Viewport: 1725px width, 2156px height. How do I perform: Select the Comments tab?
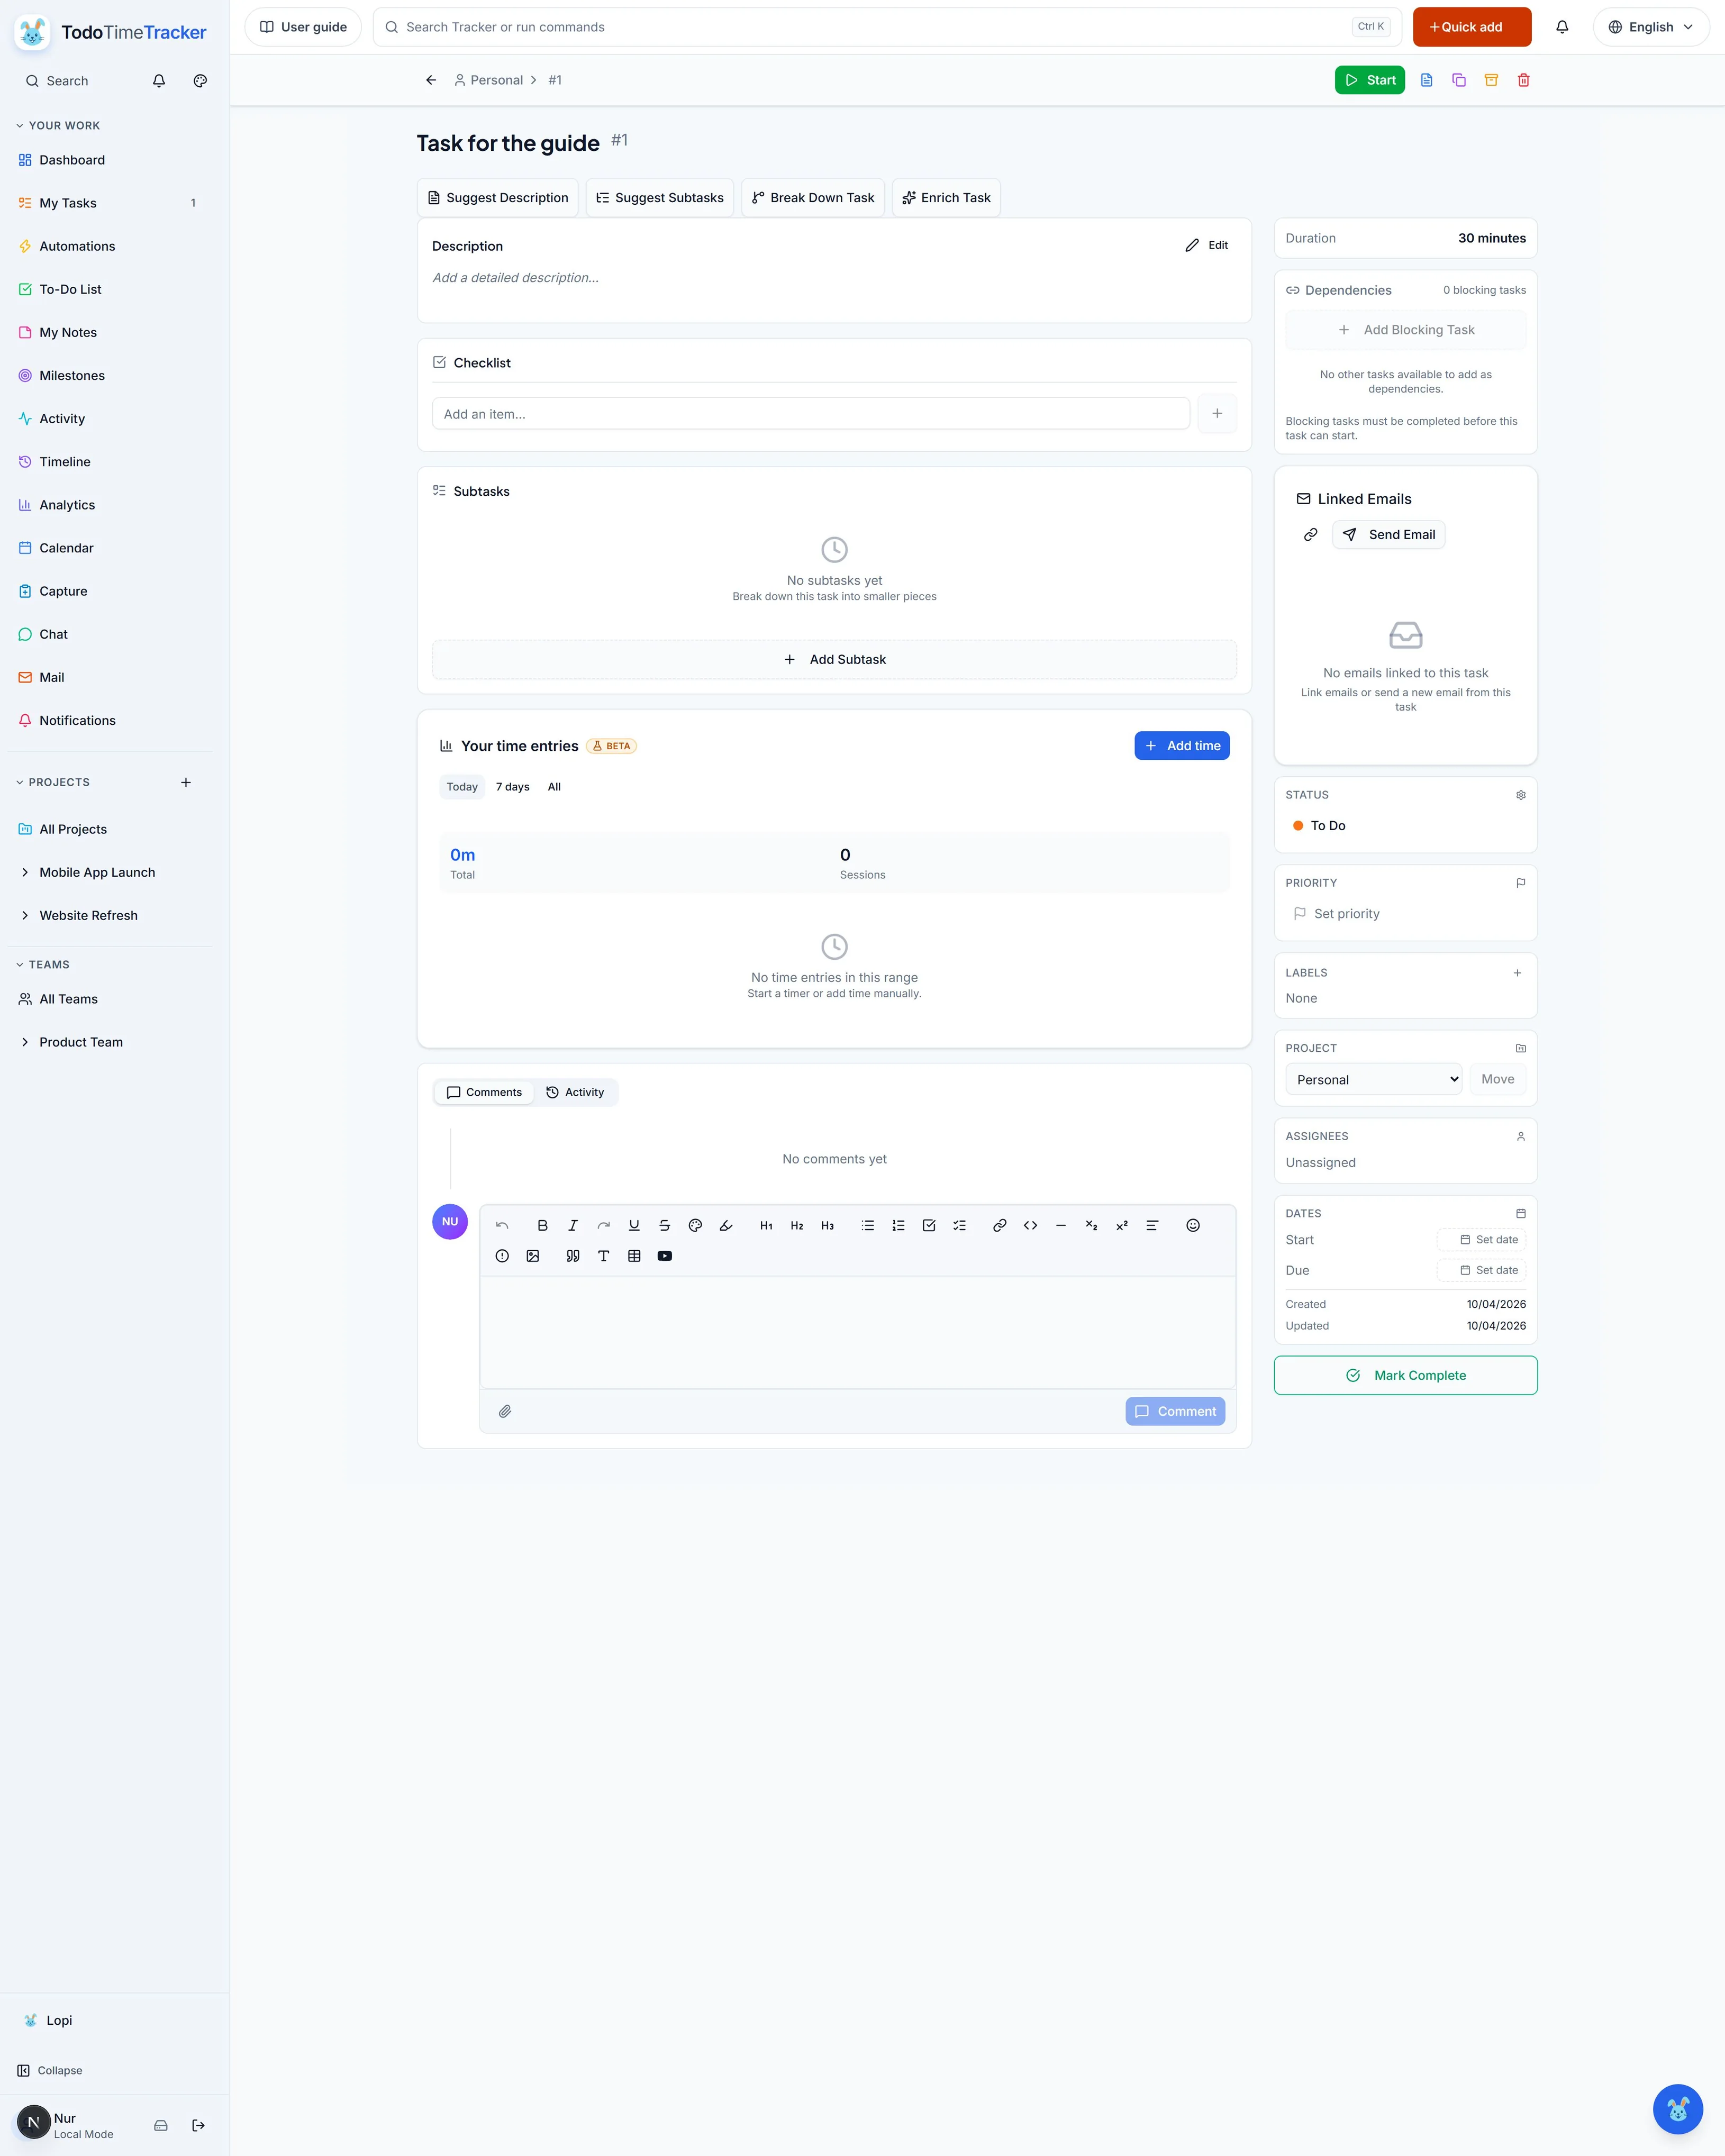pos(484,1092)
